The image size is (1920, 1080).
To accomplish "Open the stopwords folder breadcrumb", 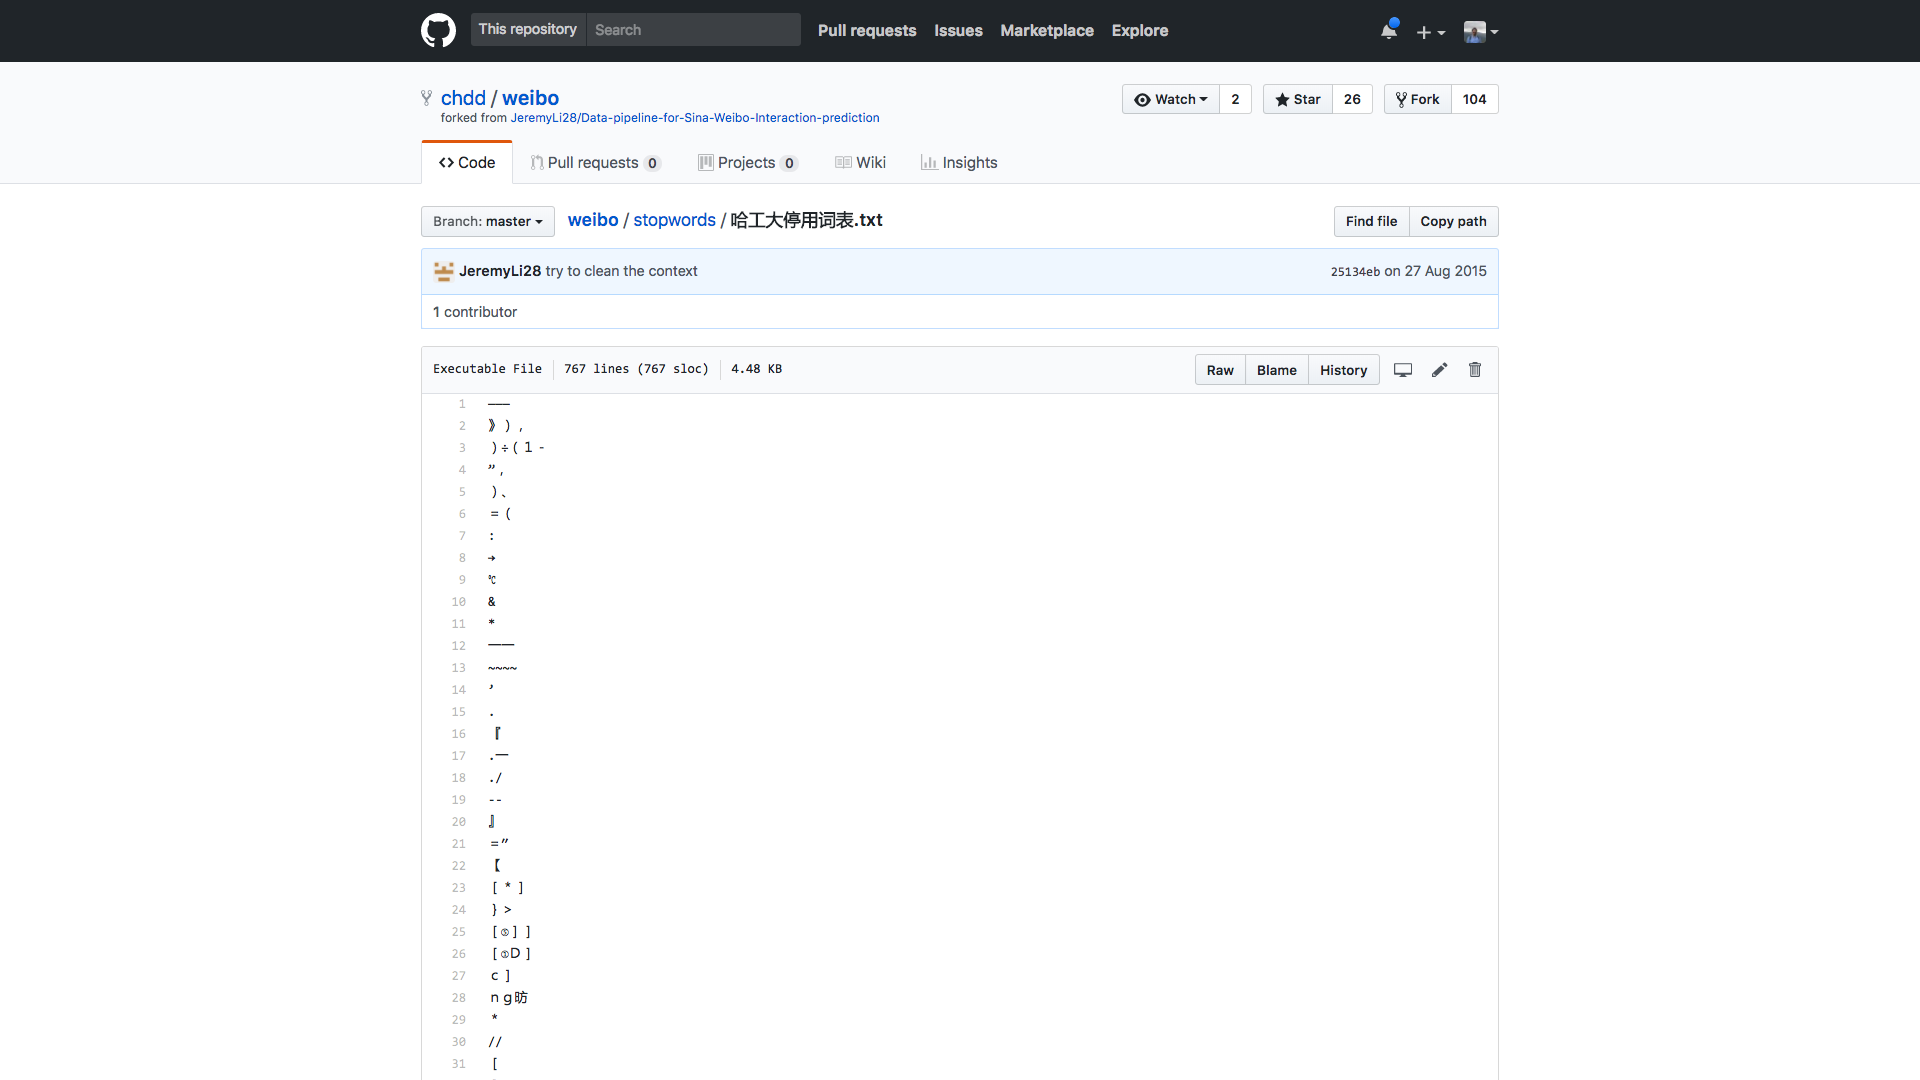I will pos(674,220).
